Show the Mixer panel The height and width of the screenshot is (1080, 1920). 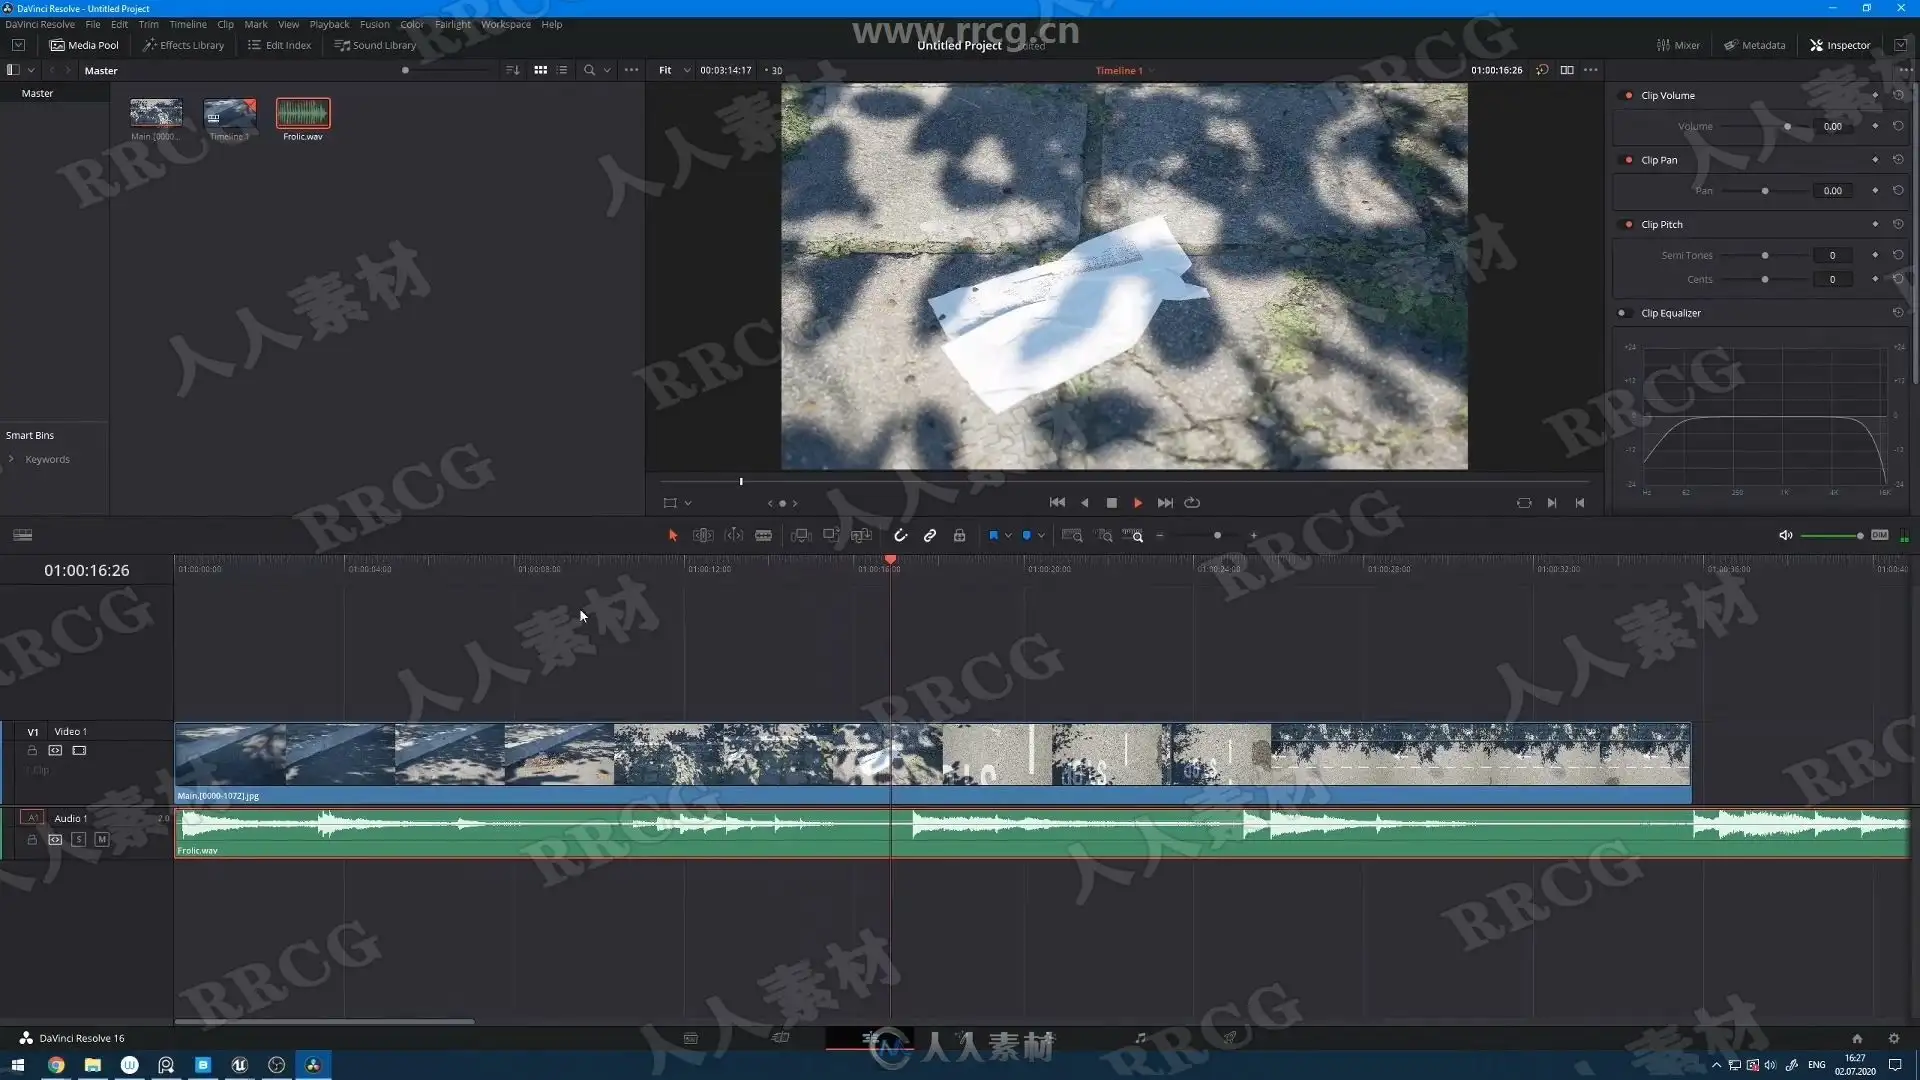point(1678,45)
